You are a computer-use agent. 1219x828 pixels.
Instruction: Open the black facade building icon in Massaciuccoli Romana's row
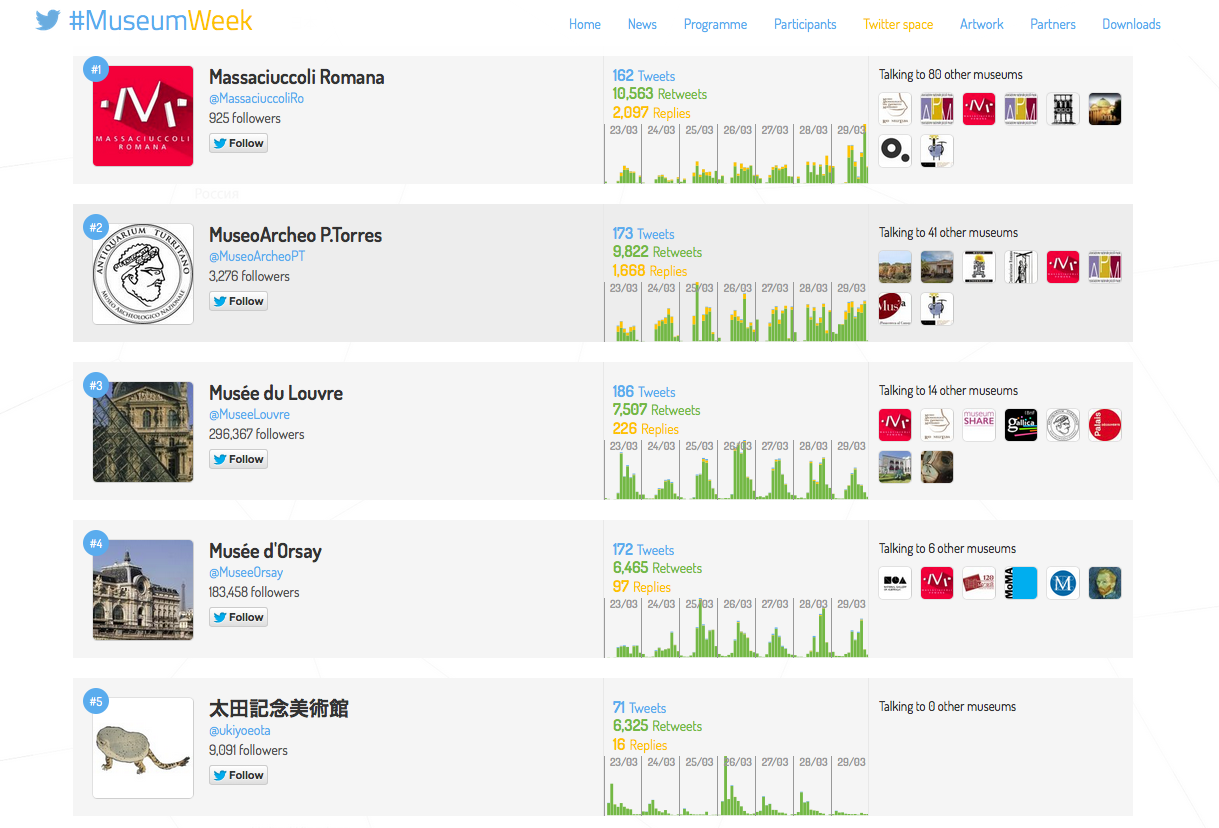pyautogui.click(x=1063, y=109)
